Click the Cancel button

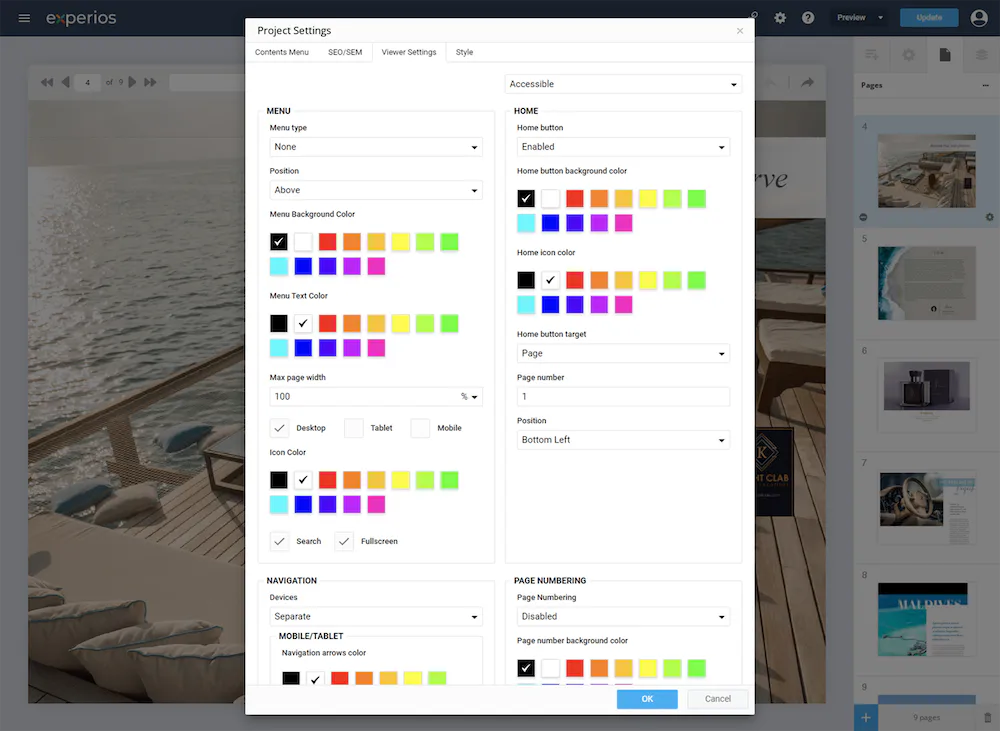click(717, 699)
